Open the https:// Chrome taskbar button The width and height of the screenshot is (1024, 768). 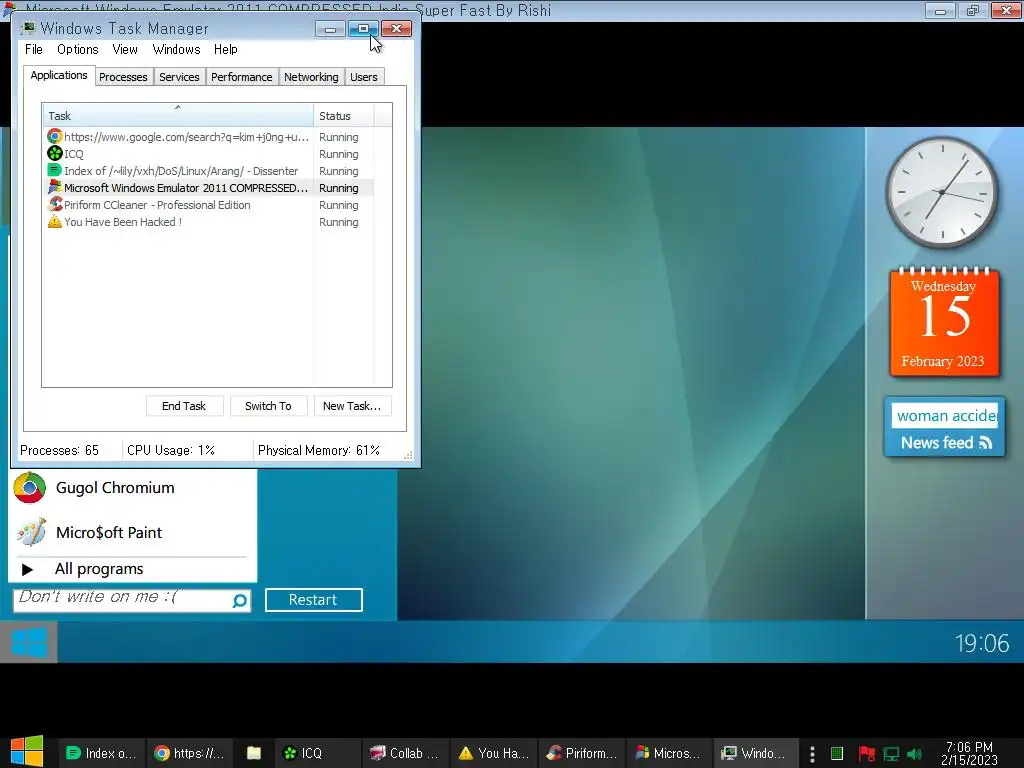coord(189,753)
